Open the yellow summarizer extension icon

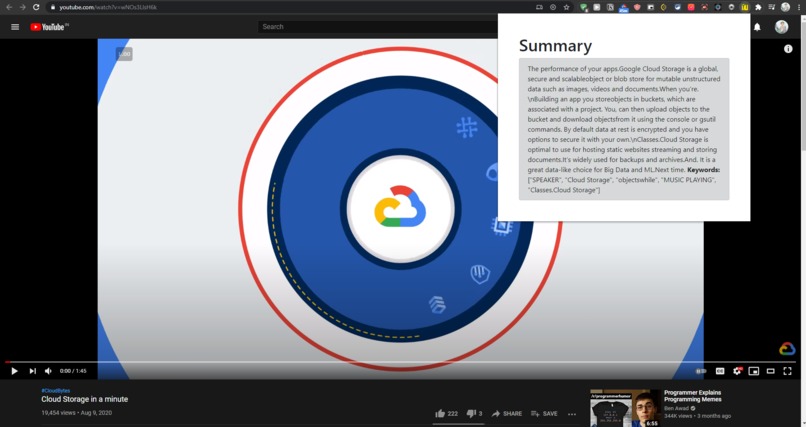pos(745,7)
